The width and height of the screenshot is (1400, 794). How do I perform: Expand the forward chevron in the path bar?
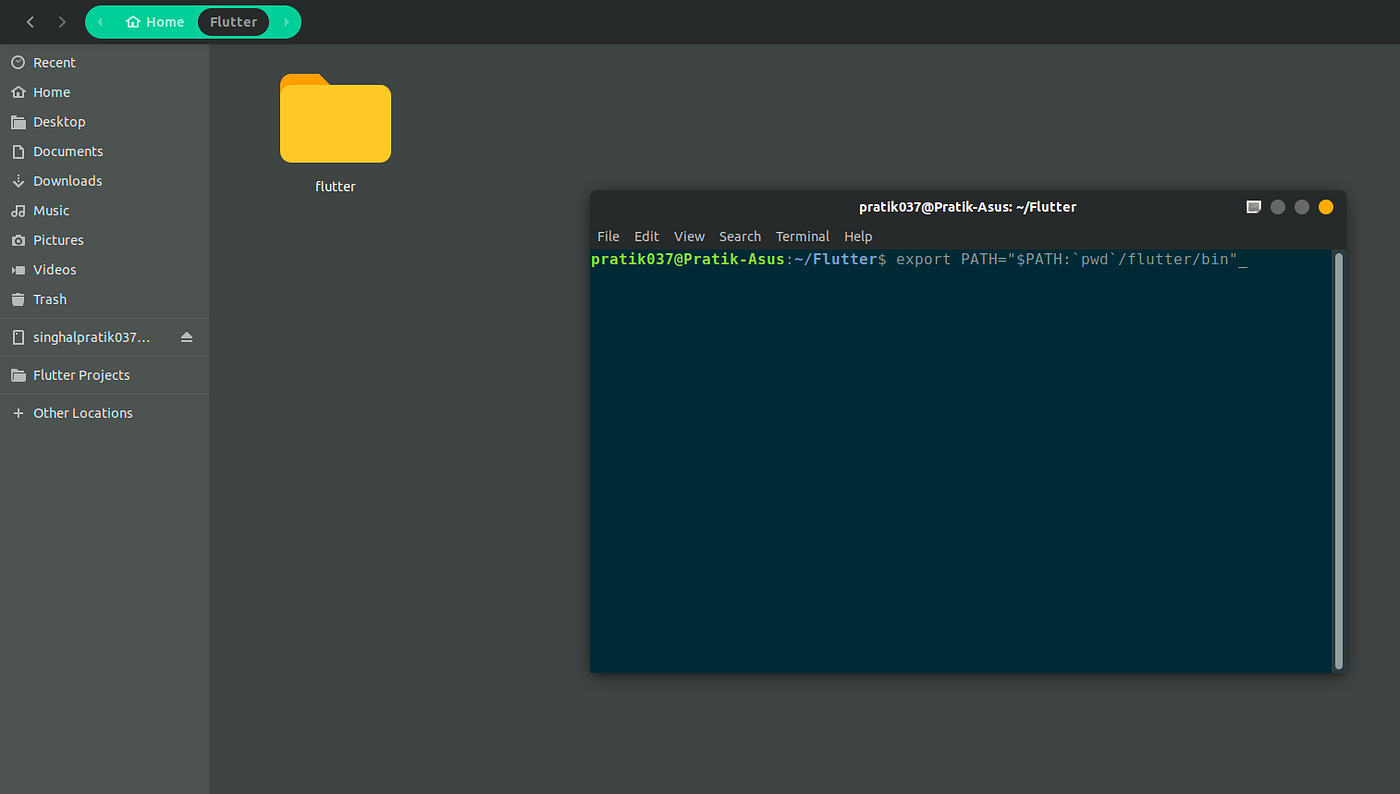tap(287, 21)
